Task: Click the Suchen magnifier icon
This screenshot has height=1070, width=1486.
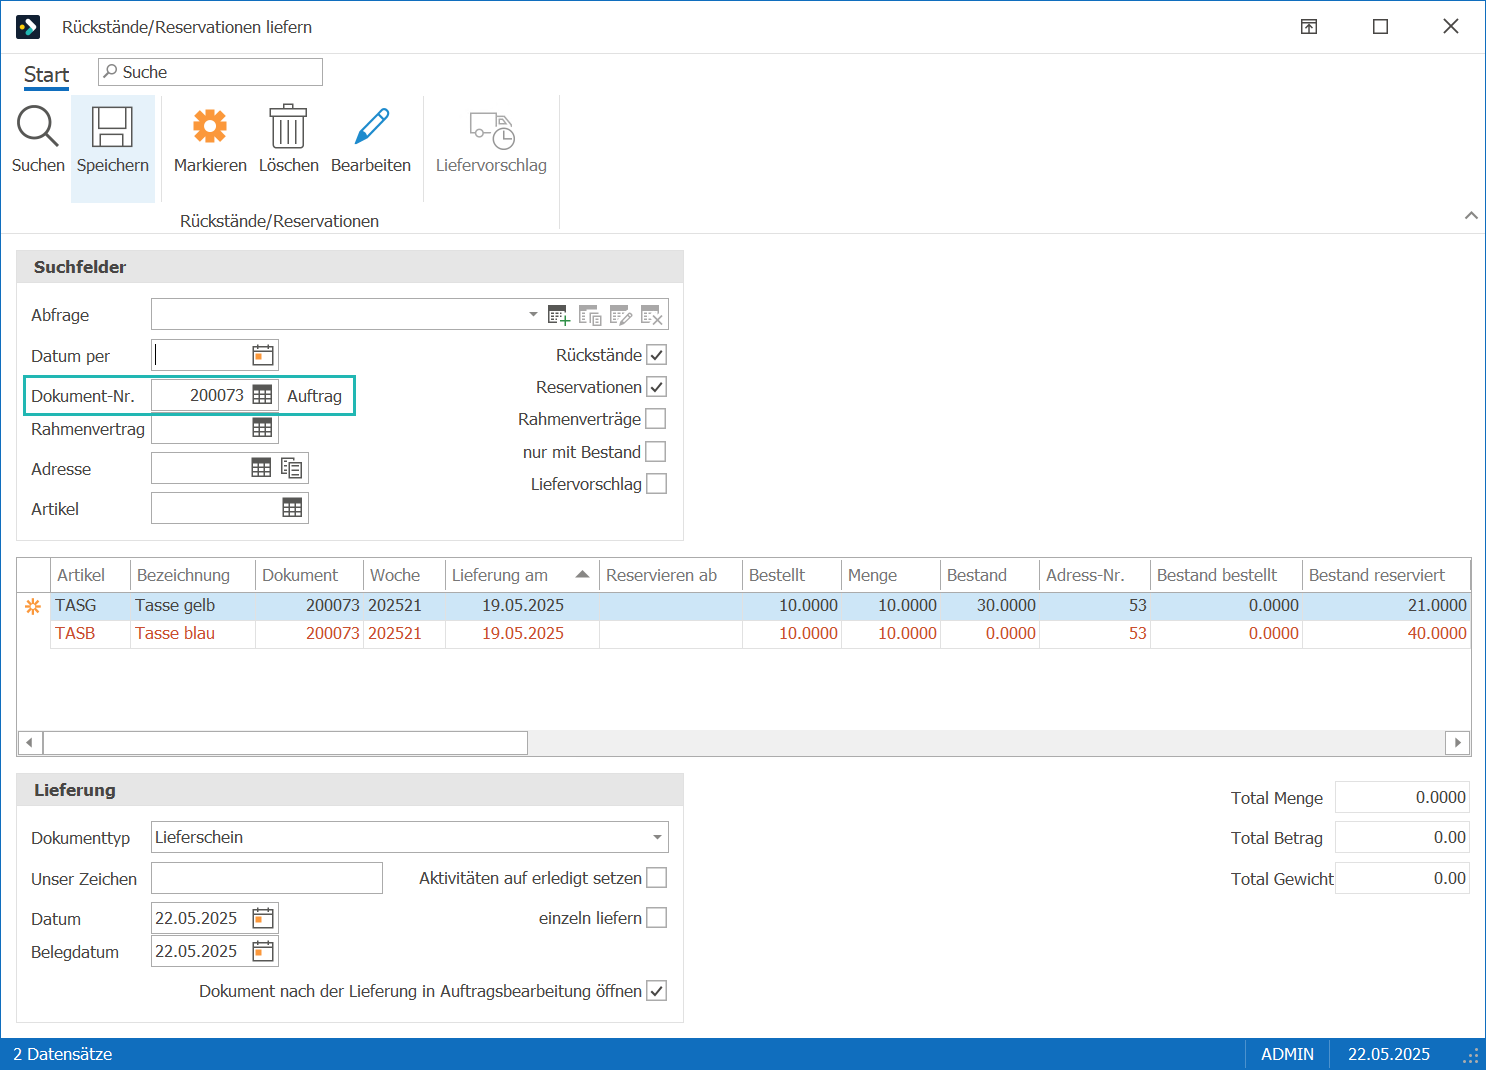Action: 38,127
